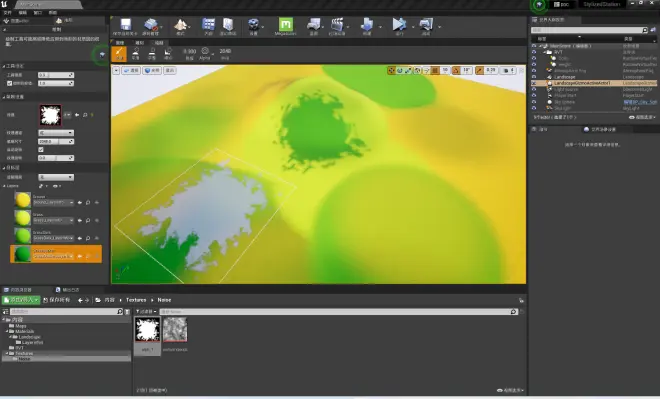Toggle world/local coordinate system icon
Viewport: 660px width, 399px height.
tap(417, 70)
